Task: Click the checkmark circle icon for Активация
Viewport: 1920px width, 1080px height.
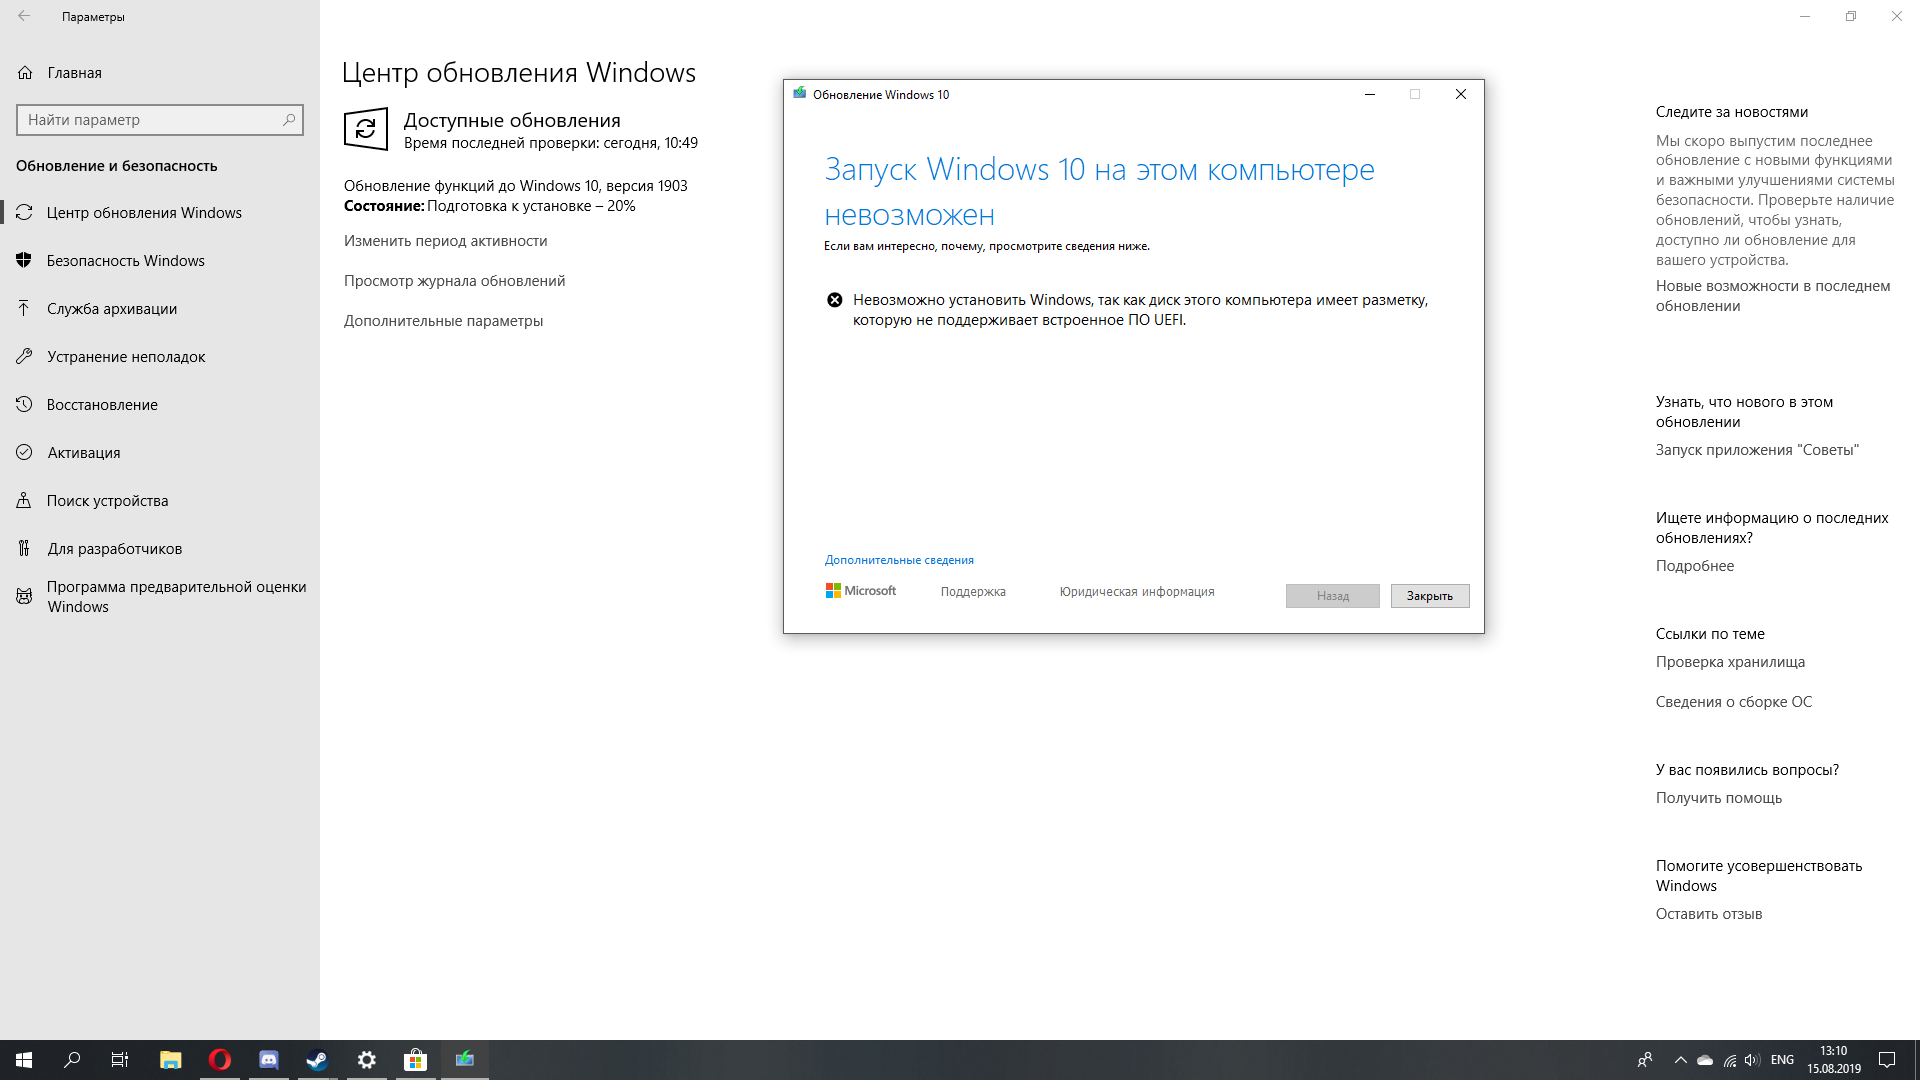Action: click(25, 452)
